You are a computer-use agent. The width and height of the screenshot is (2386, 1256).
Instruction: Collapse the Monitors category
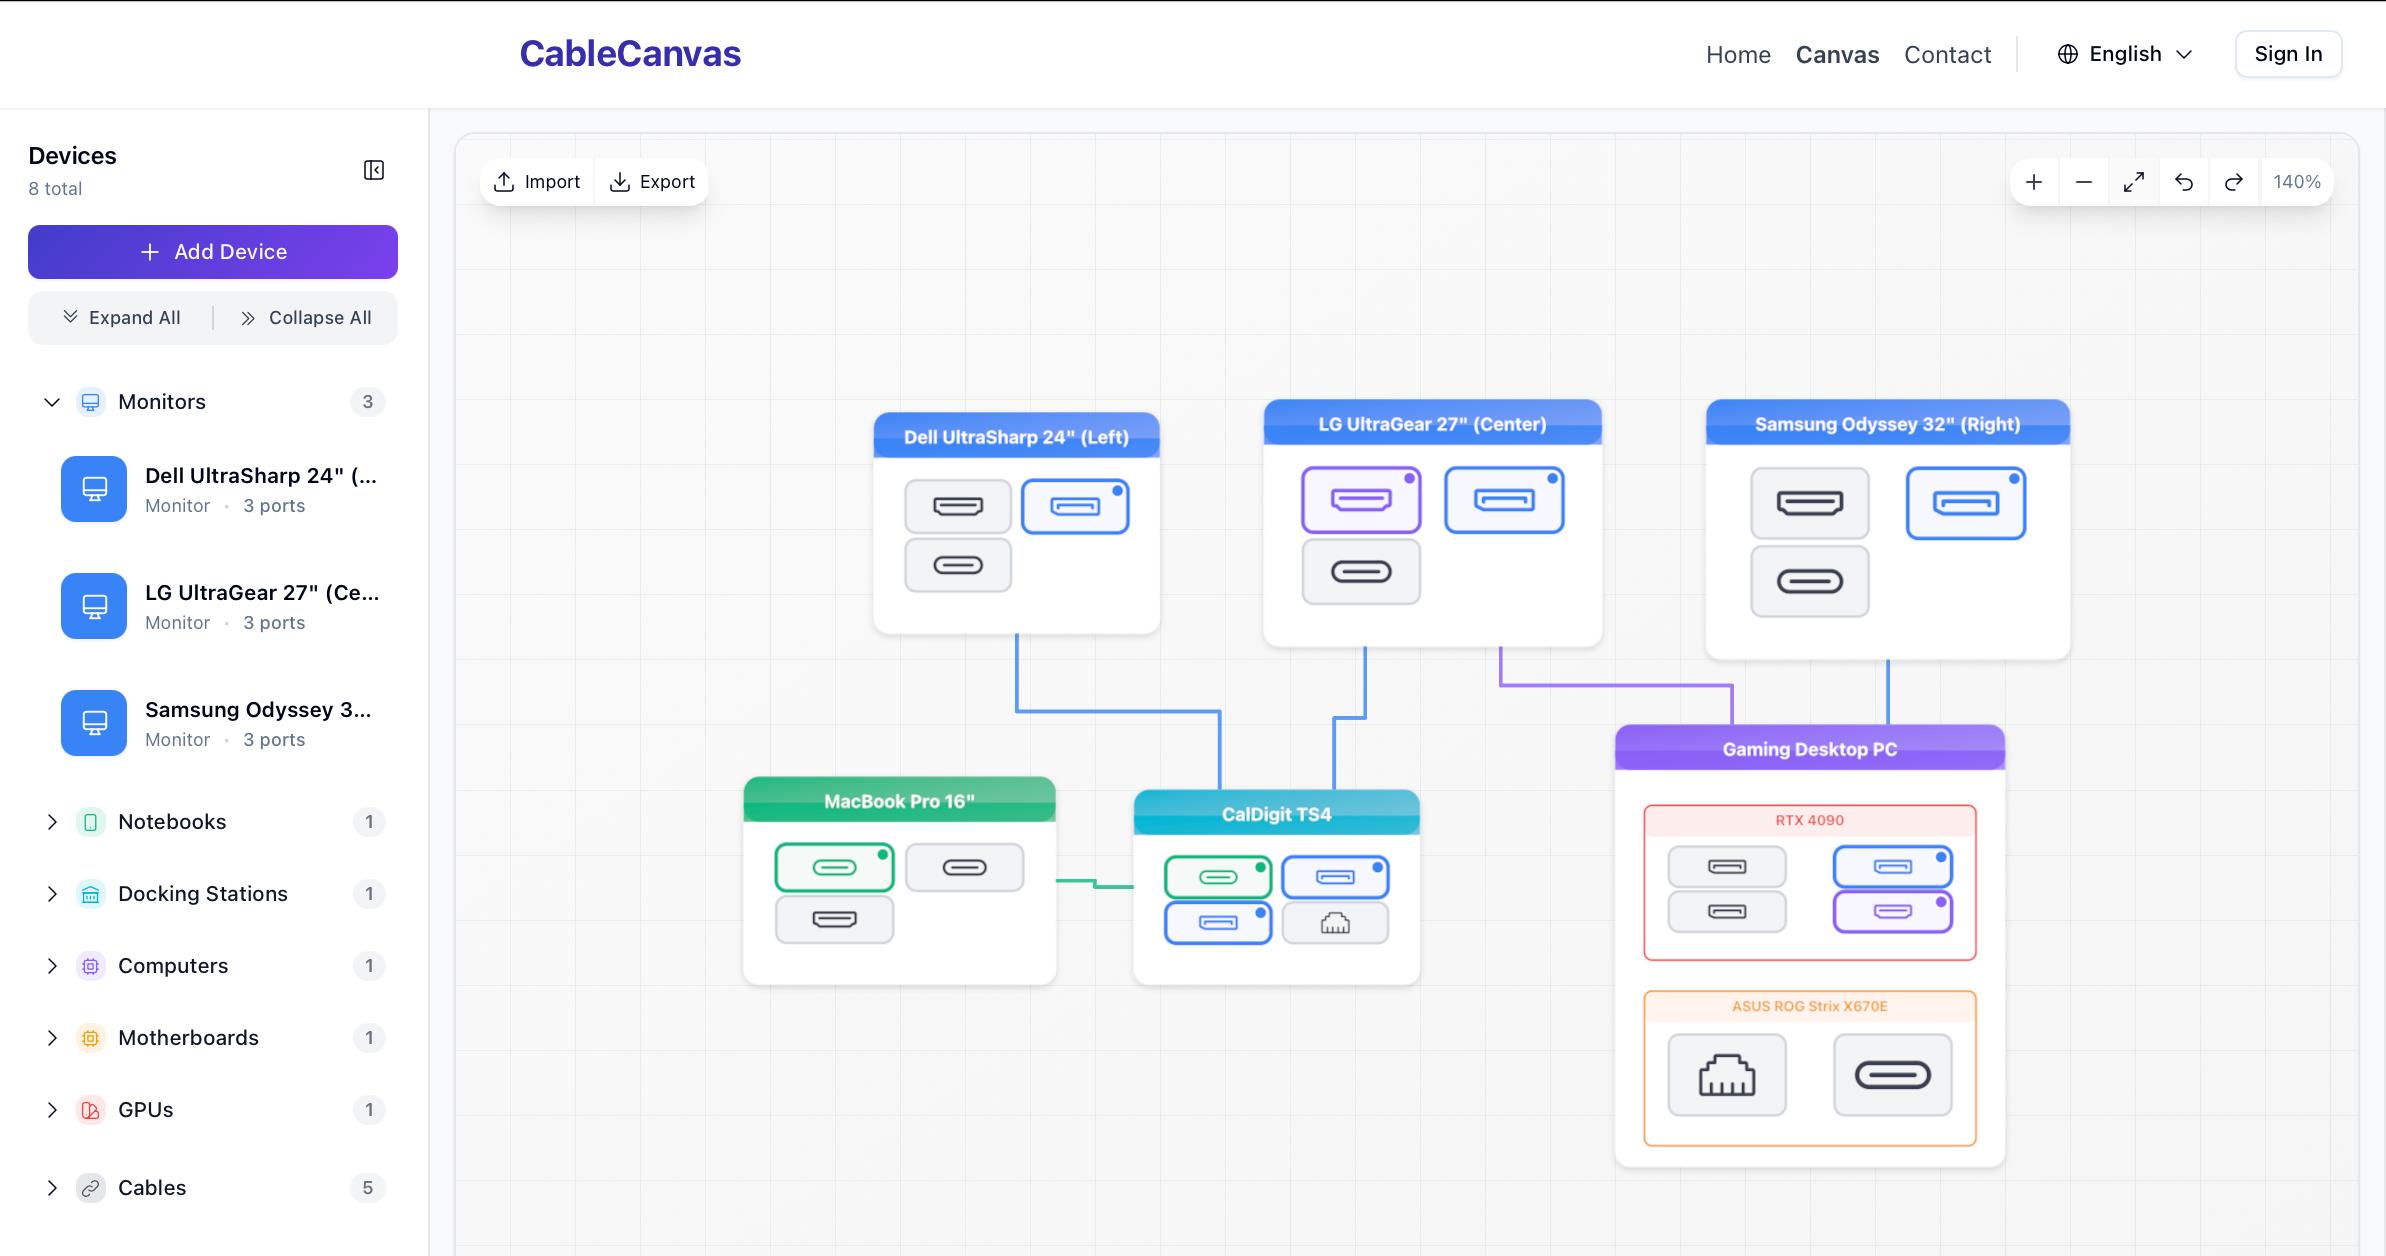pos(52,402)
